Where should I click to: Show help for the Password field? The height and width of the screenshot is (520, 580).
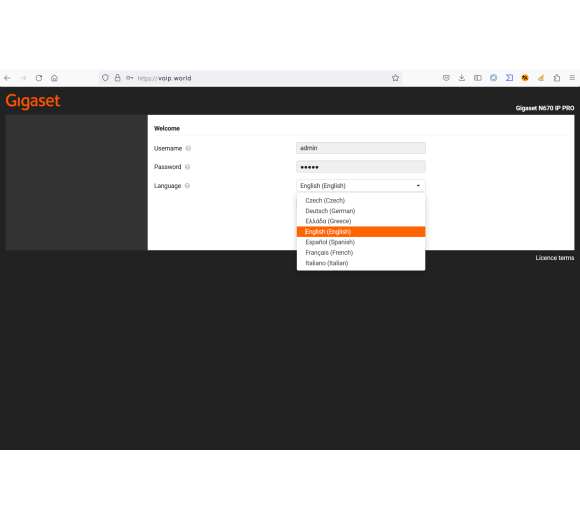pos(188,167)
